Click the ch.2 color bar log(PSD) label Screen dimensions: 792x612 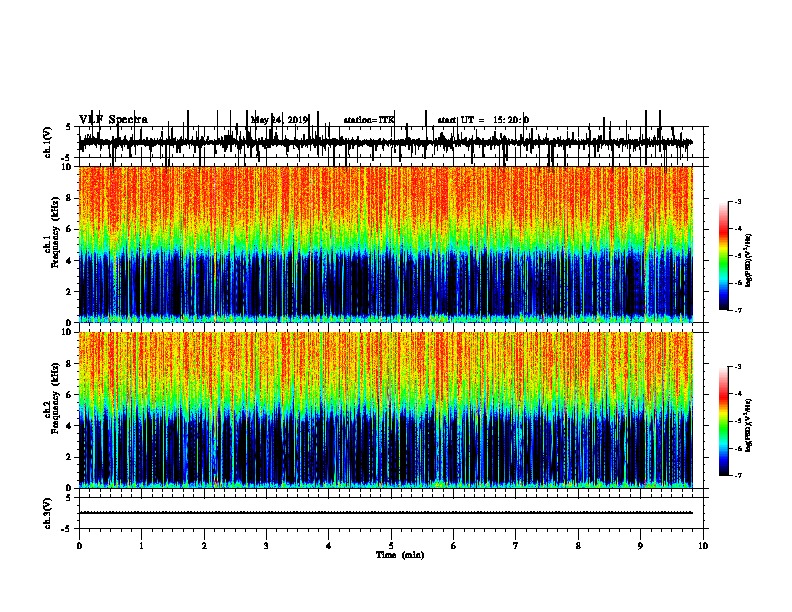tap(749, 425)
